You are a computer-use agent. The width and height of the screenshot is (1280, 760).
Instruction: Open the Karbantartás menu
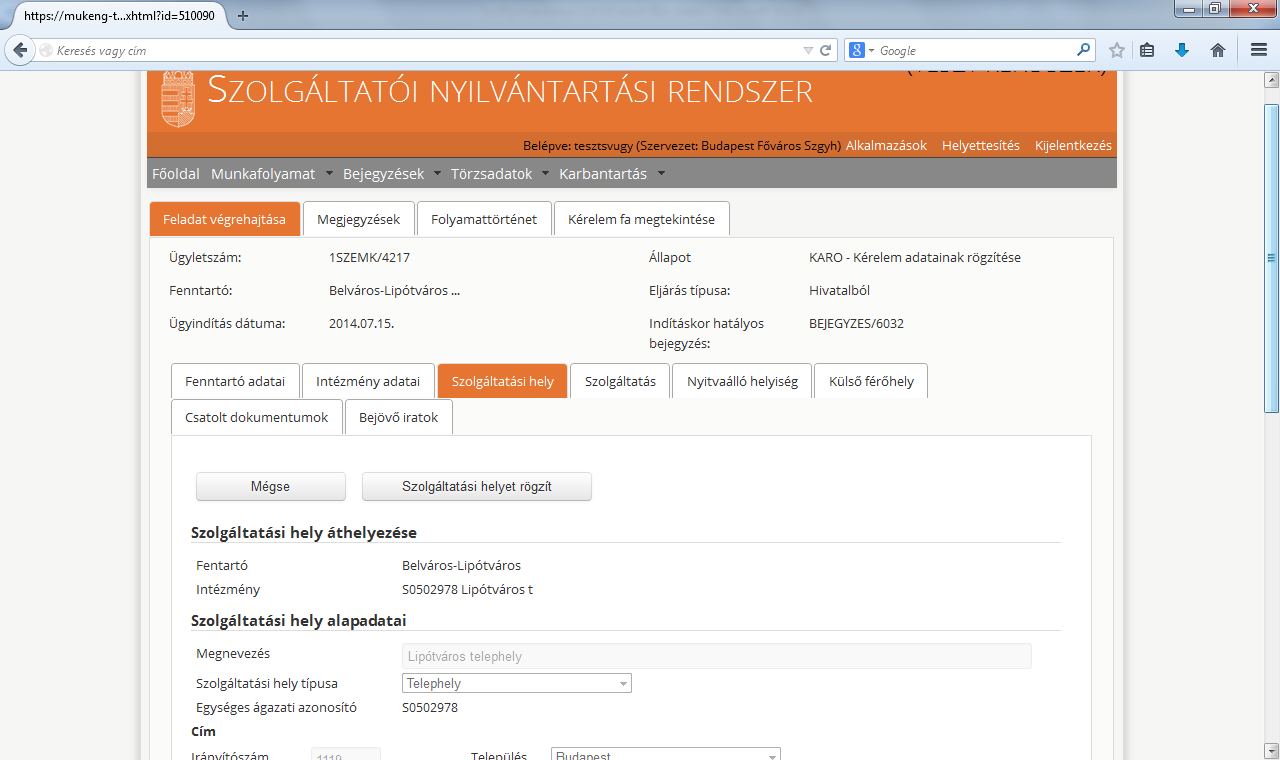612,174
